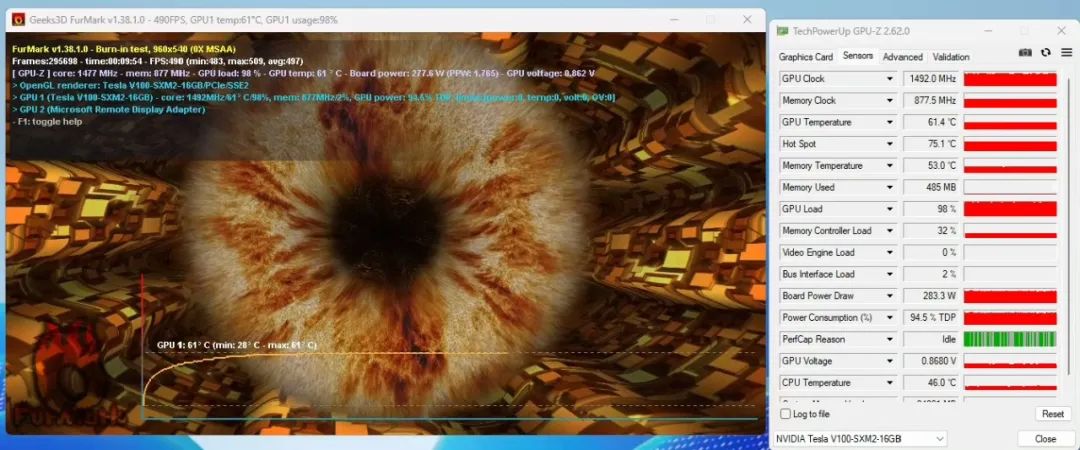Click the Board Power Draw history graph
The image size is (1080, 450).
click(1010, 296)
